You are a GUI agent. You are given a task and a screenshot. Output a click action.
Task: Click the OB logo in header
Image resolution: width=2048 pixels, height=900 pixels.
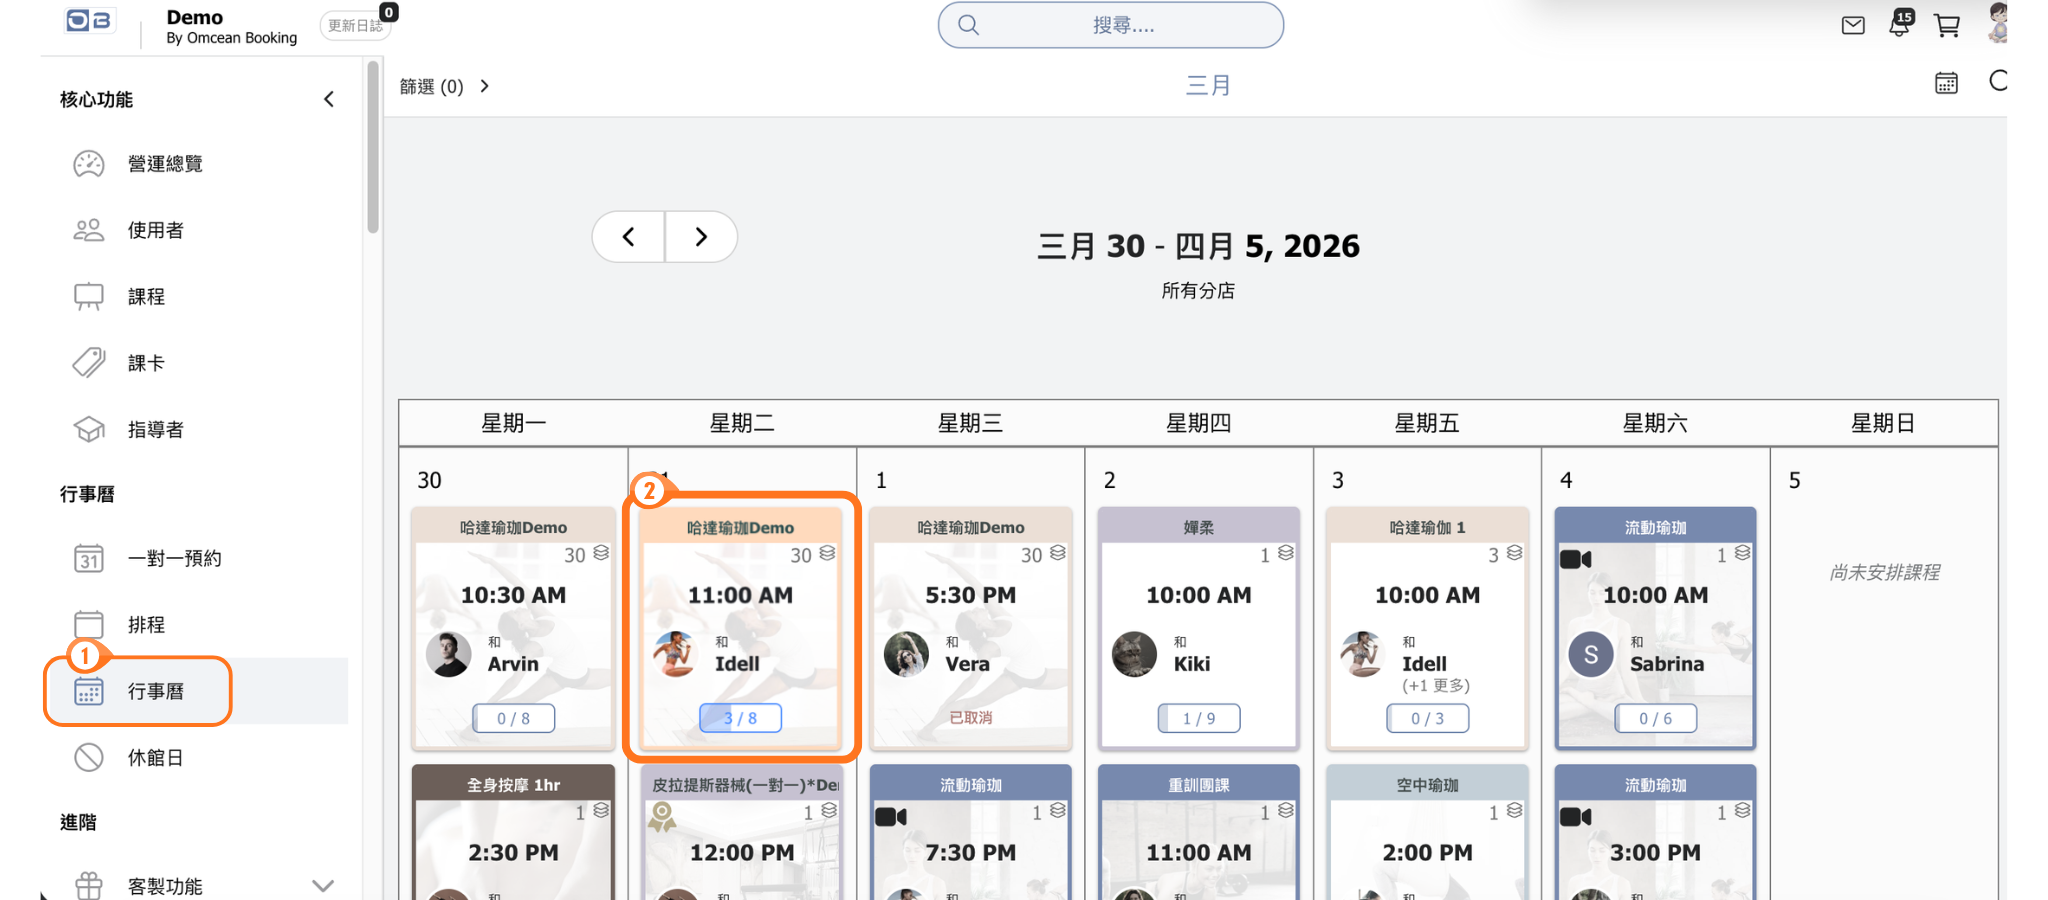[89, 21]
